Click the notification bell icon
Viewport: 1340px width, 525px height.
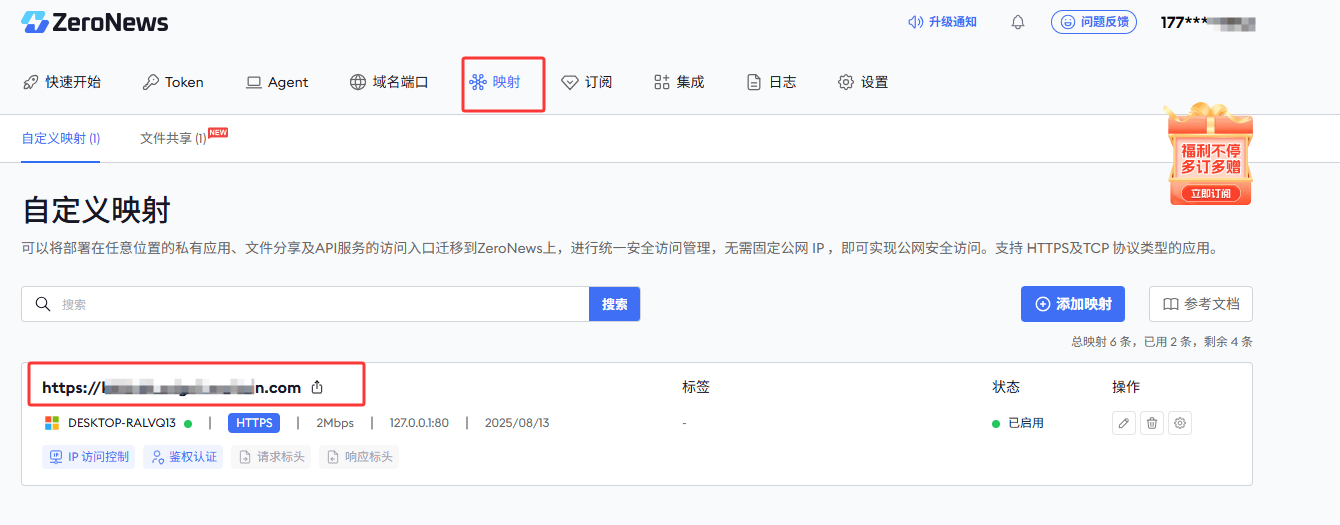tap(1018, 22)
